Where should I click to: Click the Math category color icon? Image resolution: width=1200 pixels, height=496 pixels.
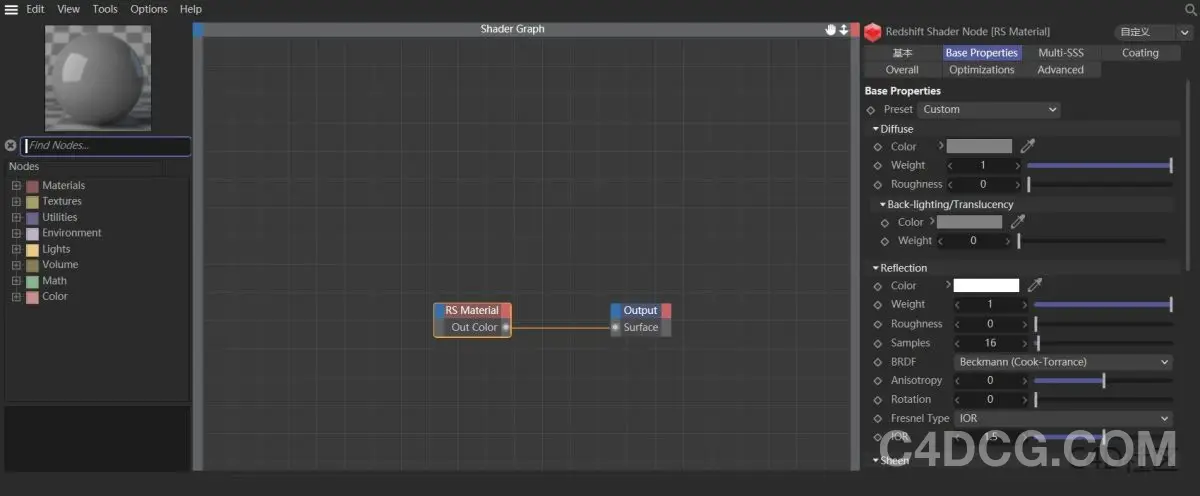pos(32,281)
